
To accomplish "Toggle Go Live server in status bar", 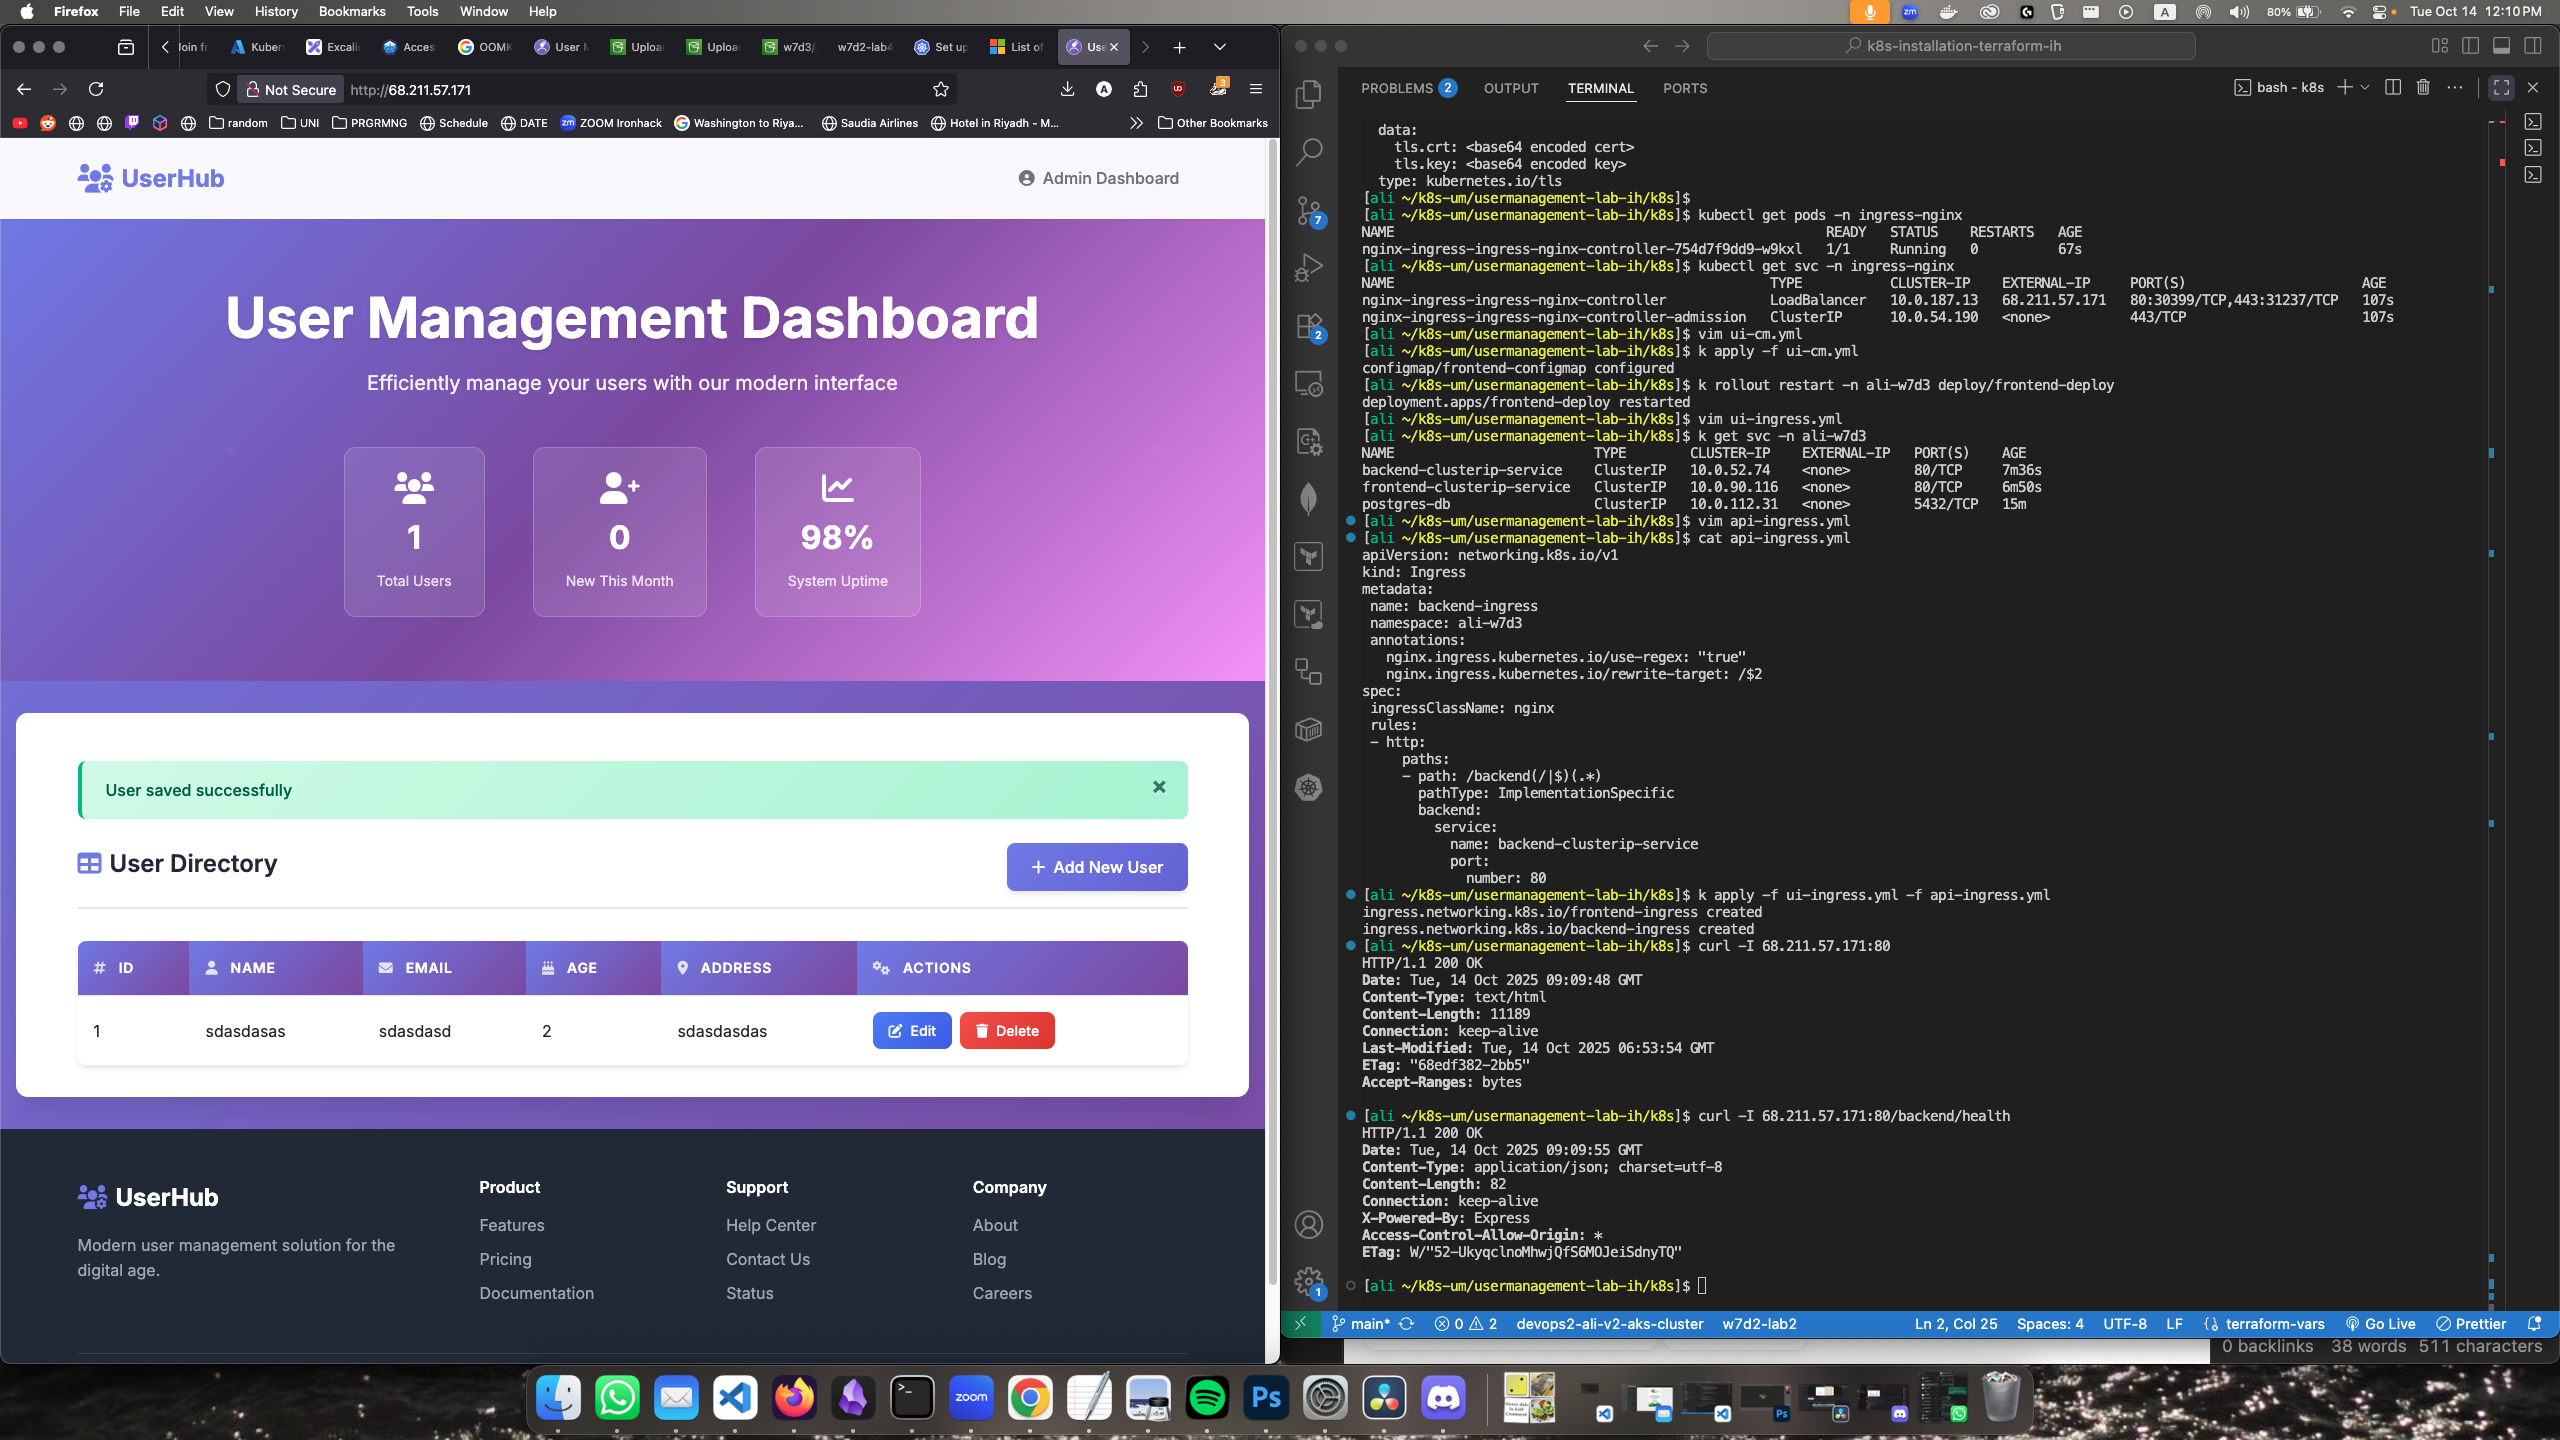I will 2380,1323.
